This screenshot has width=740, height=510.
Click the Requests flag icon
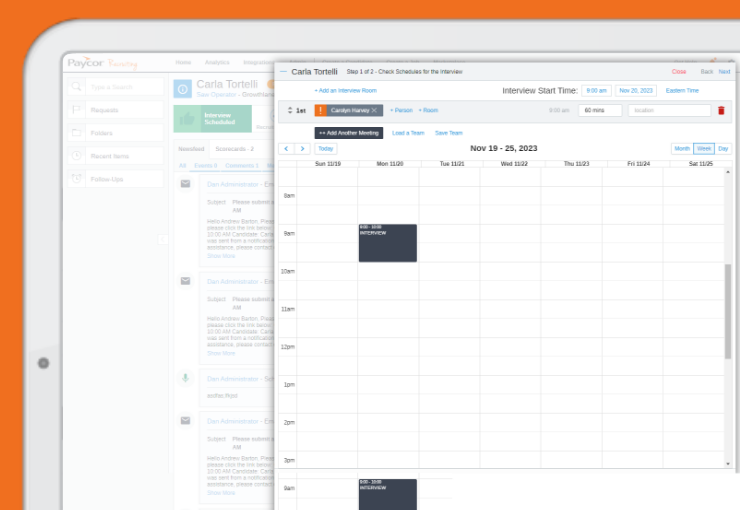pos(76,110)
